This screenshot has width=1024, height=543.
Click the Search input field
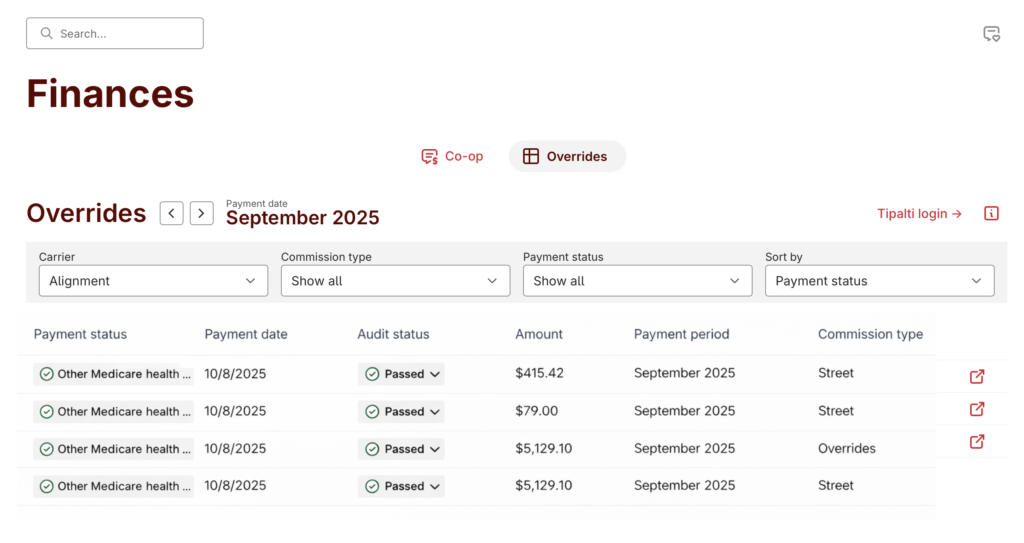click(125, 34)
